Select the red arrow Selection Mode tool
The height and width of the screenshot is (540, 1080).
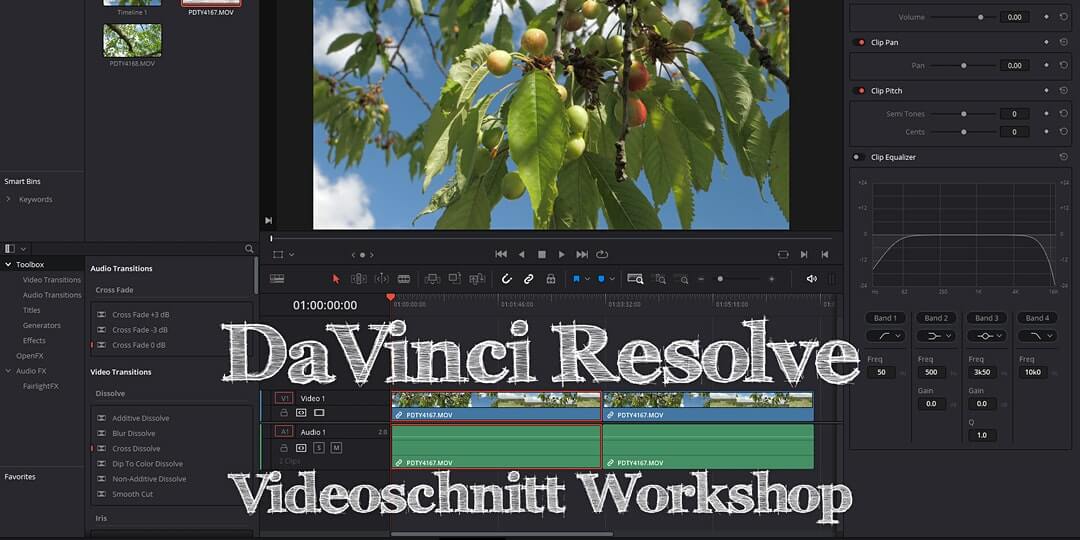[336, 279]
